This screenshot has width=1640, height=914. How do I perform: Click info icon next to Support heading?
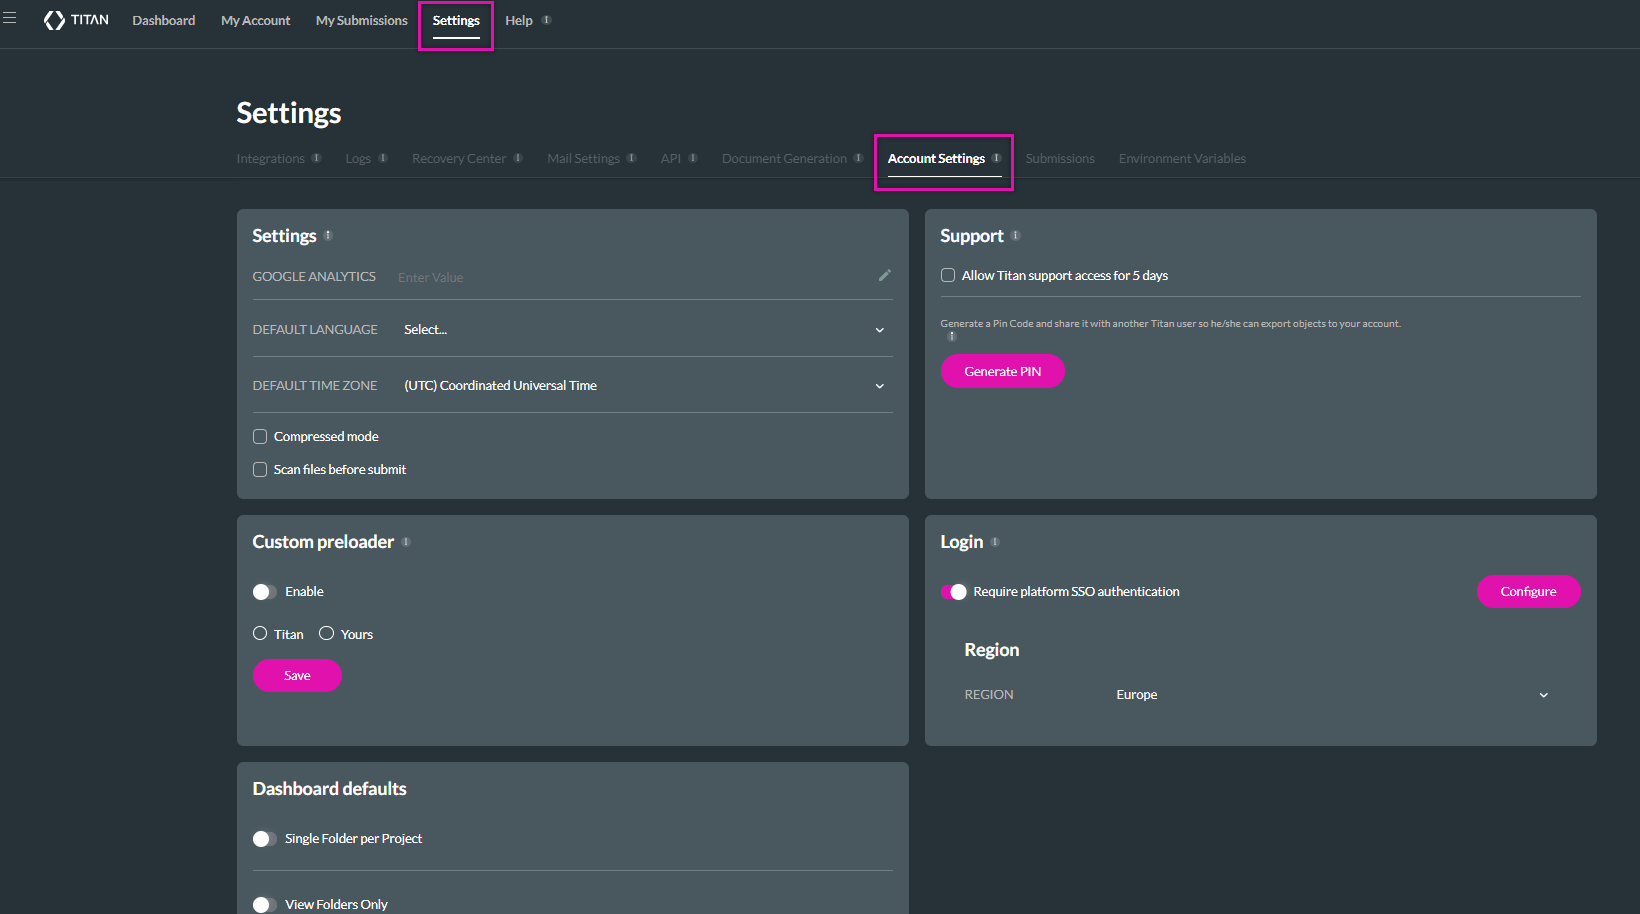[1015, 235]
